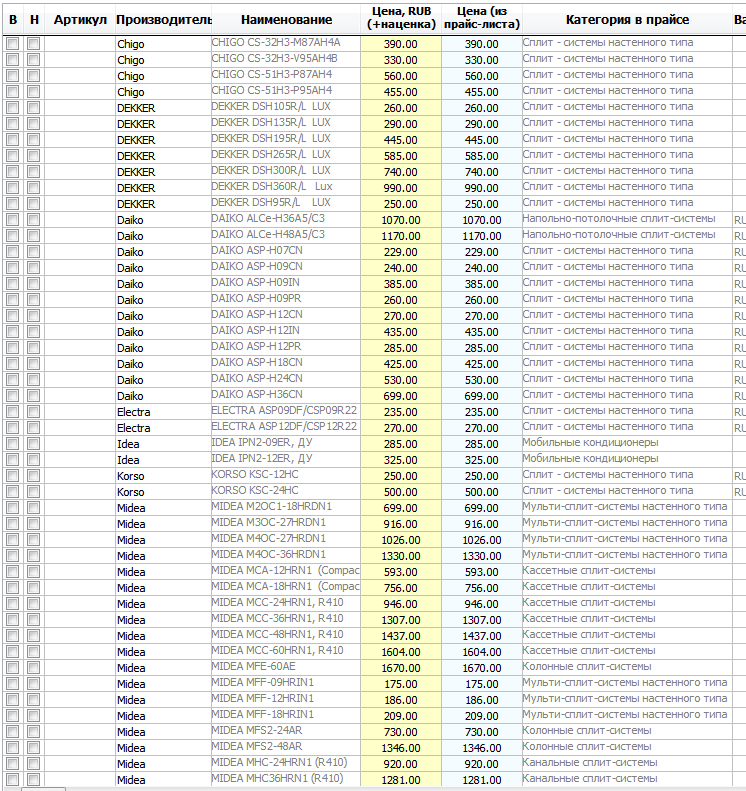The height and width of the screenshot is (791, 746).
Task: Select the markup price 1170.00 cell
Action: point(401,236)
